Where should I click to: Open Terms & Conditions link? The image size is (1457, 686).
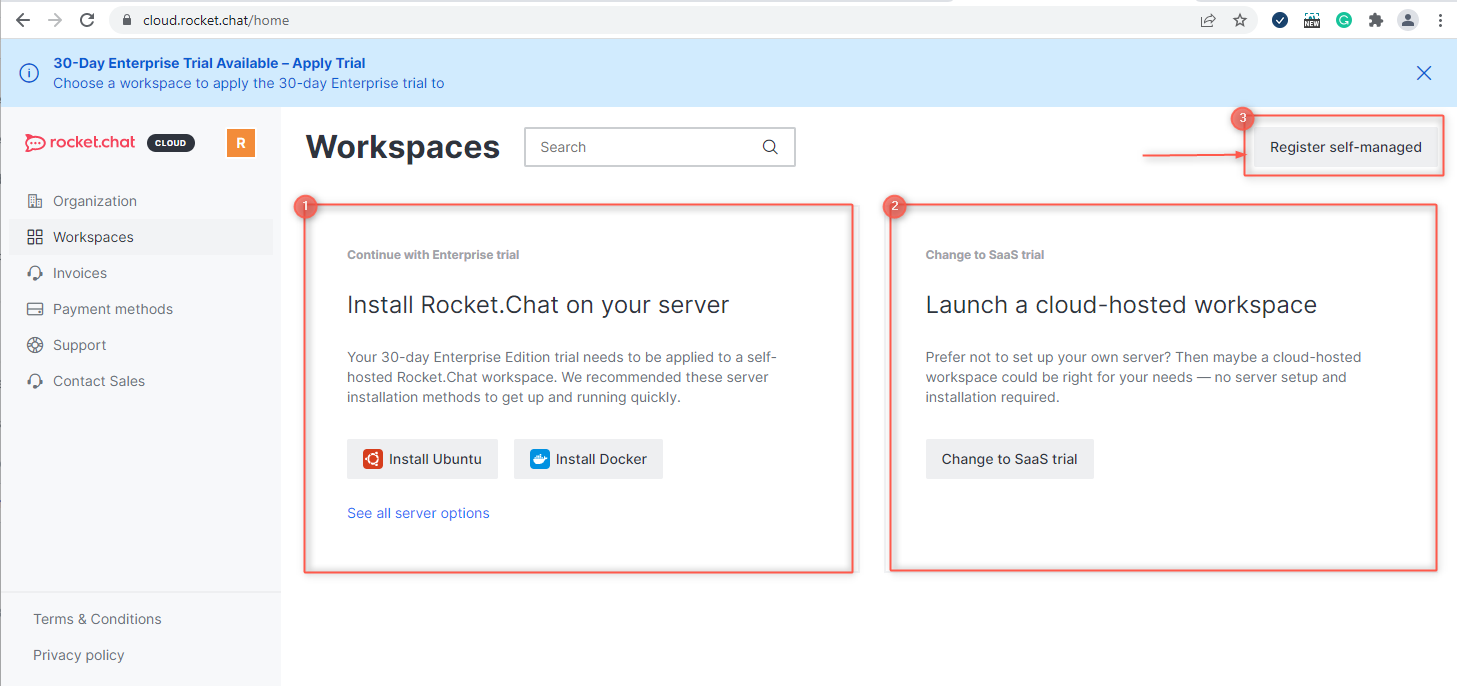pos(97,619)
